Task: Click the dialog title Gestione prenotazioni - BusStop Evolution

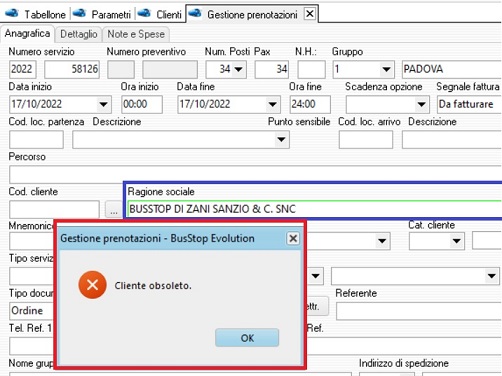Action: pos(157,238)
